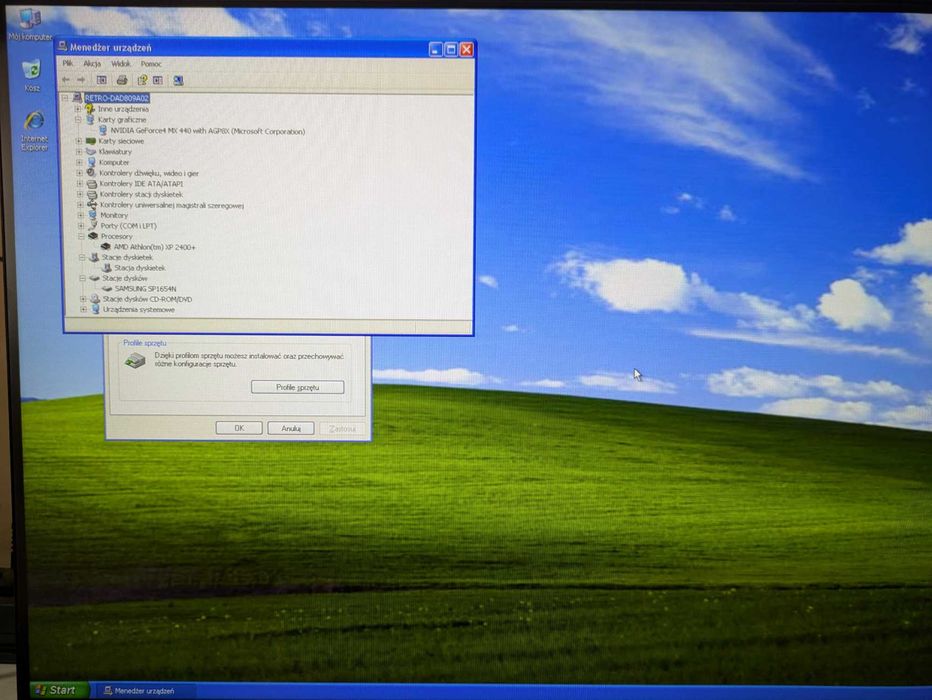This screenshot has width=932, height=700.
Task: Select the Porty (COM i LPT) entry
Action: pyautogui.click(x=128, y=226)
